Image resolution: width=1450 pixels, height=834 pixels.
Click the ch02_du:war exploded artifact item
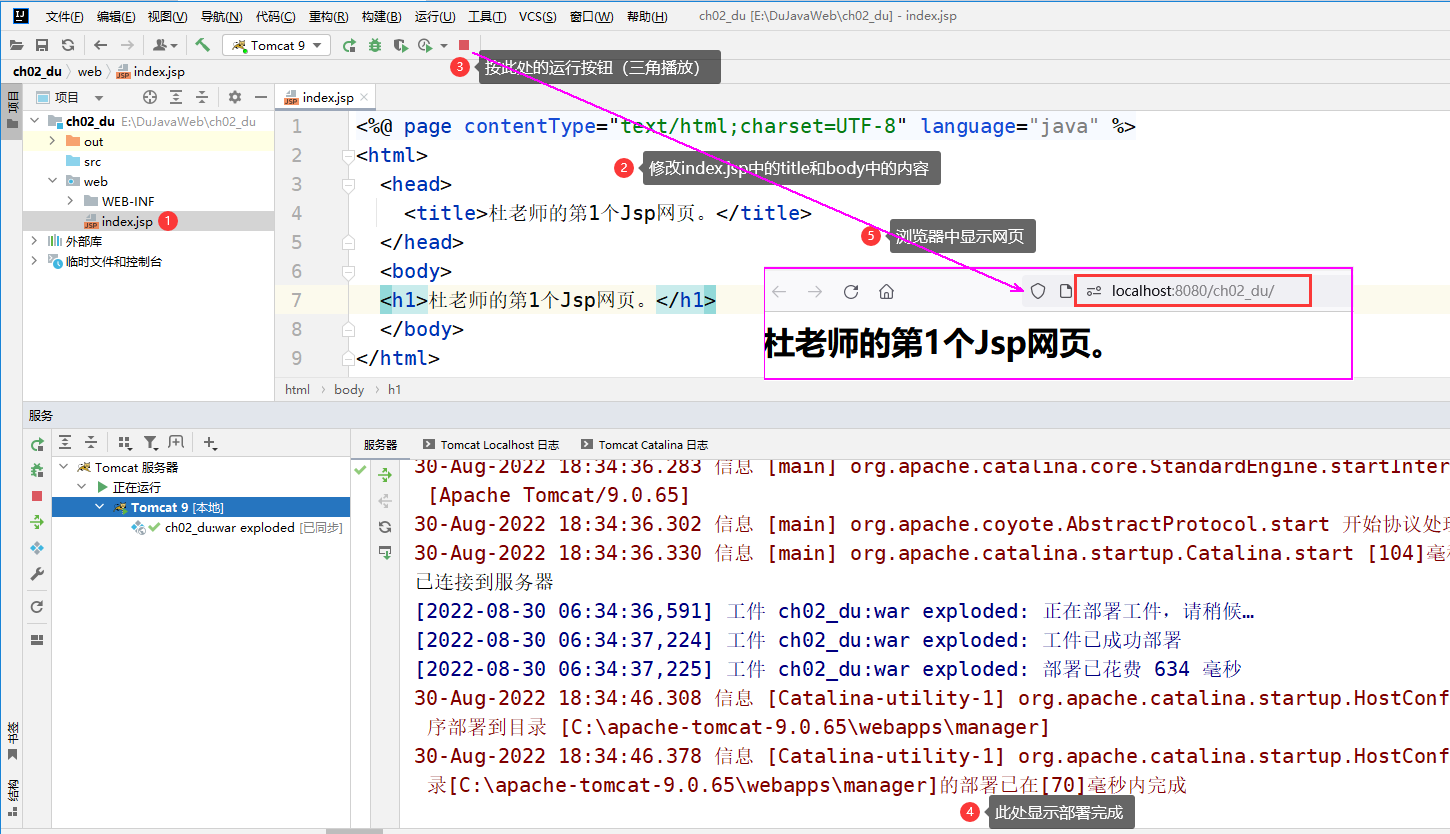click(229, 527)
